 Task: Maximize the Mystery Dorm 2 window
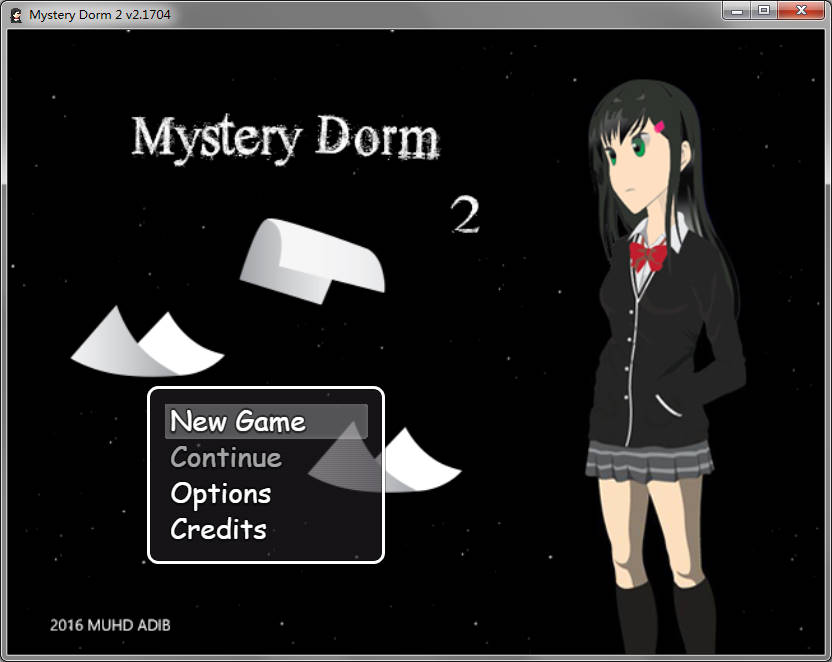coord(764,11)
